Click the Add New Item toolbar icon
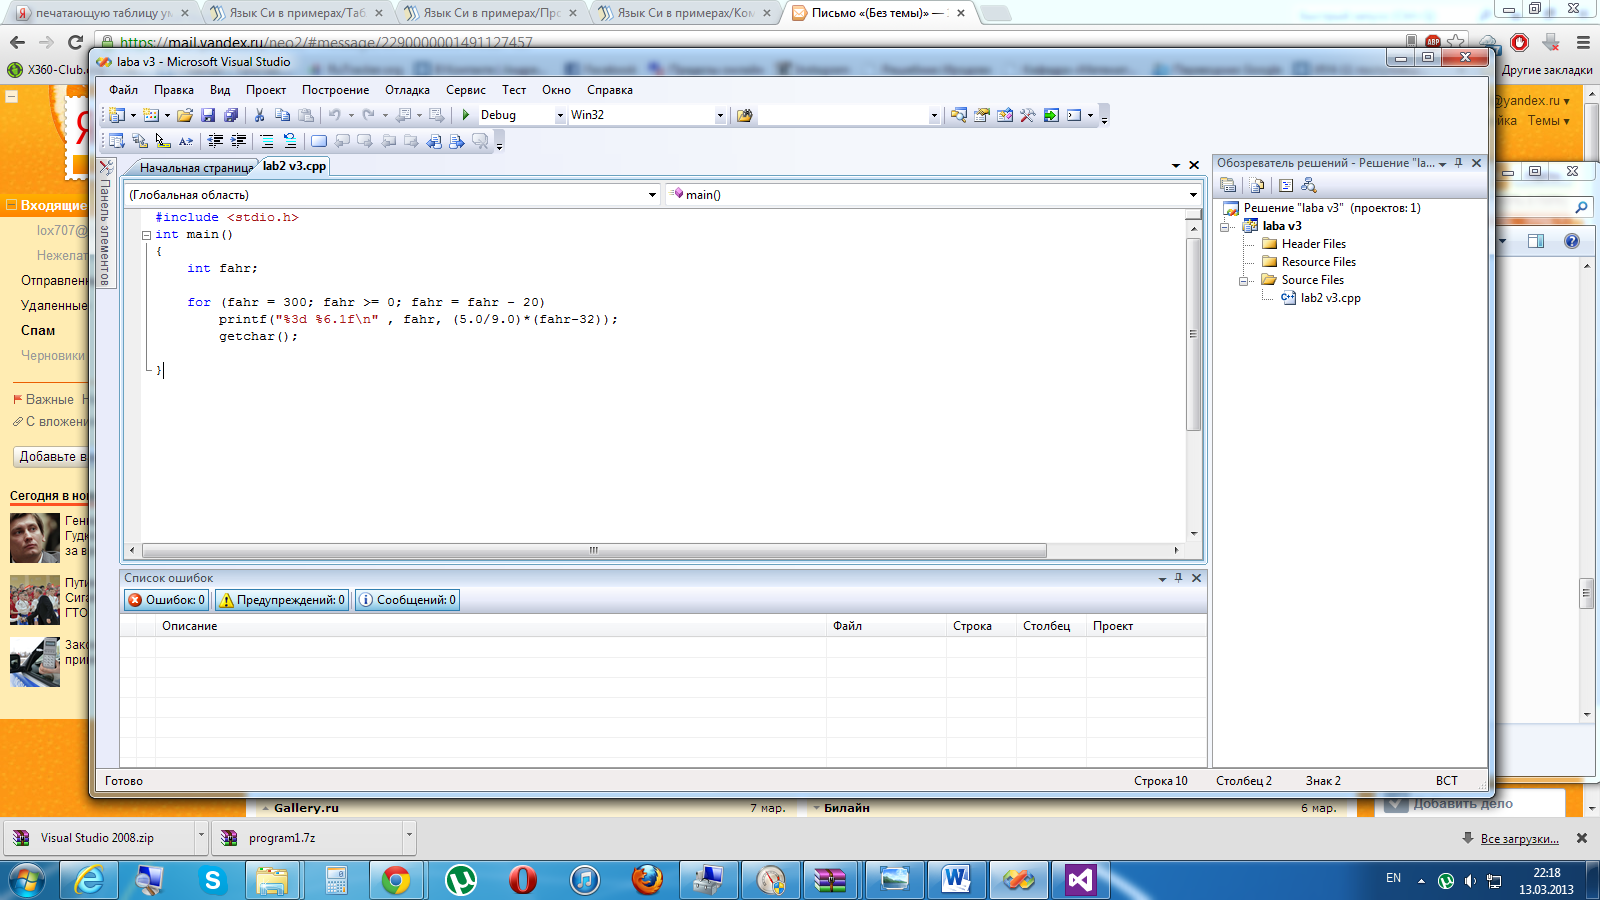 pos(151,115)
